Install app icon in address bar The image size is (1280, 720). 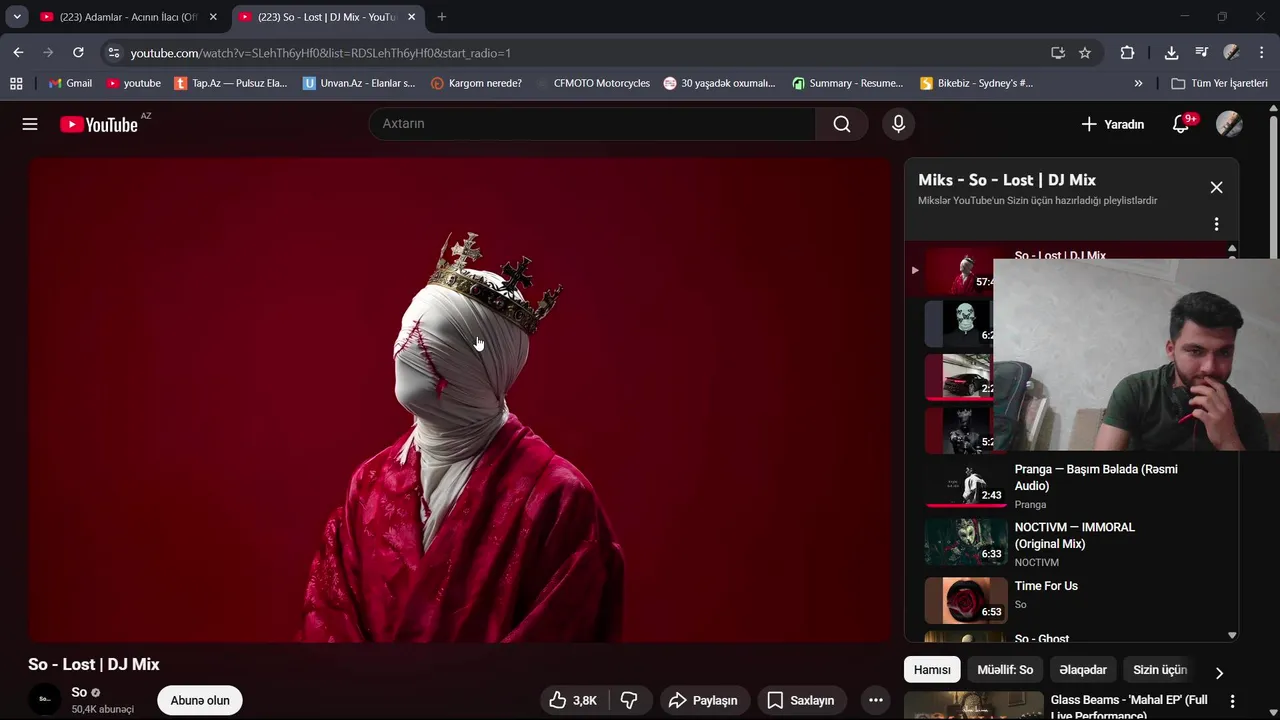pos(1058,53)
